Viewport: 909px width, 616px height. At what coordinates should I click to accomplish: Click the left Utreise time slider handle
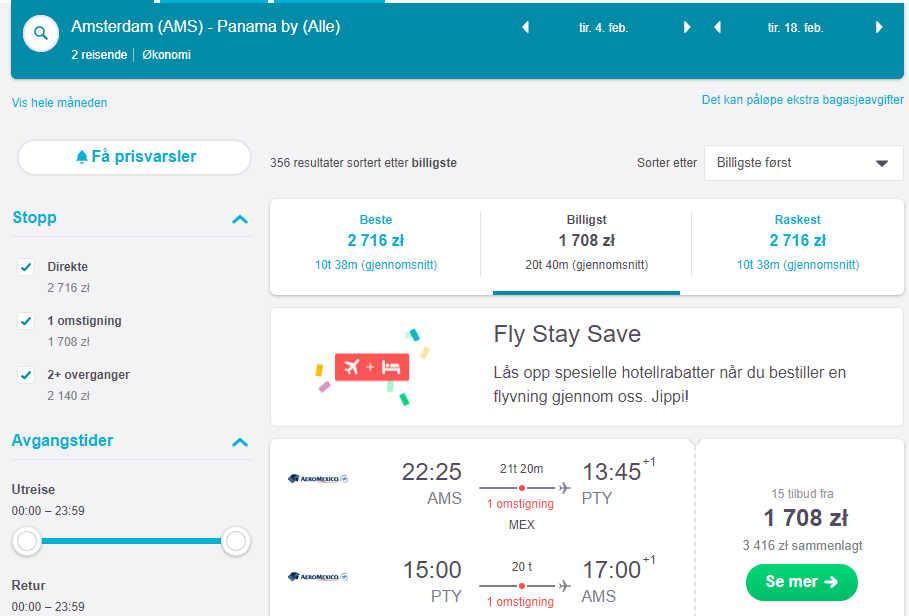(x=27, y=541)
